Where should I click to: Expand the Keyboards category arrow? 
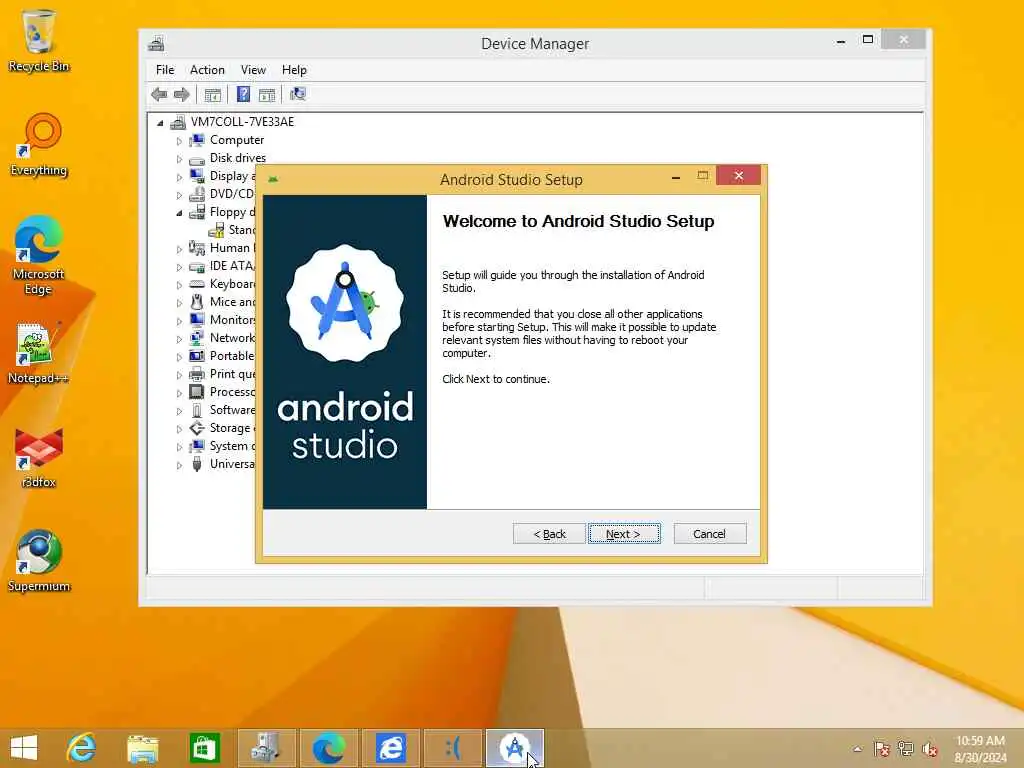(179, 285)
